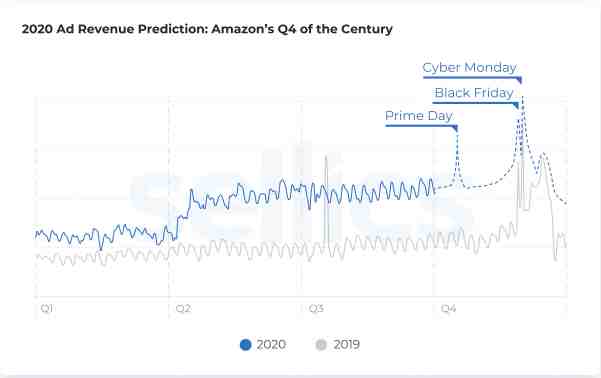Click the Black Friday flag marker tip
The image size is (601, 378).
(x=516, y=106)
